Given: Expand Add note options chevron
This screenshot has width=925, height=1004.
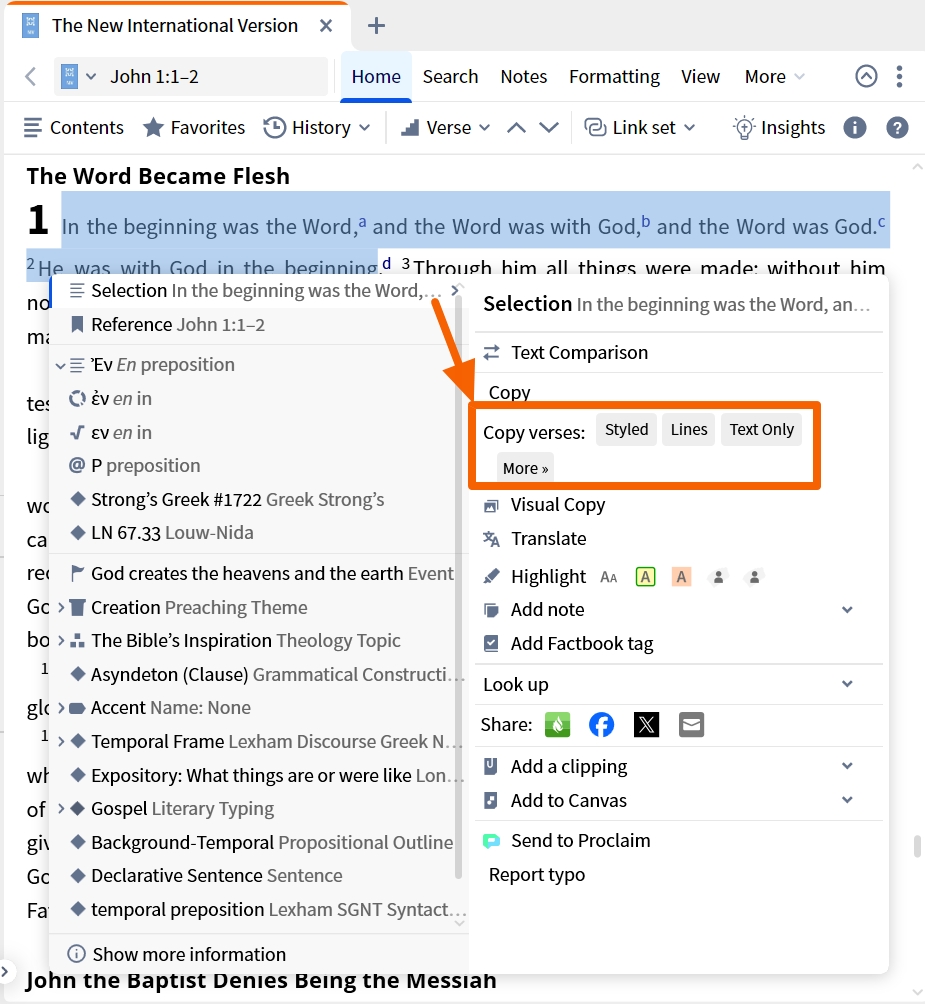Looking at the screenshot, I should 847,610.
